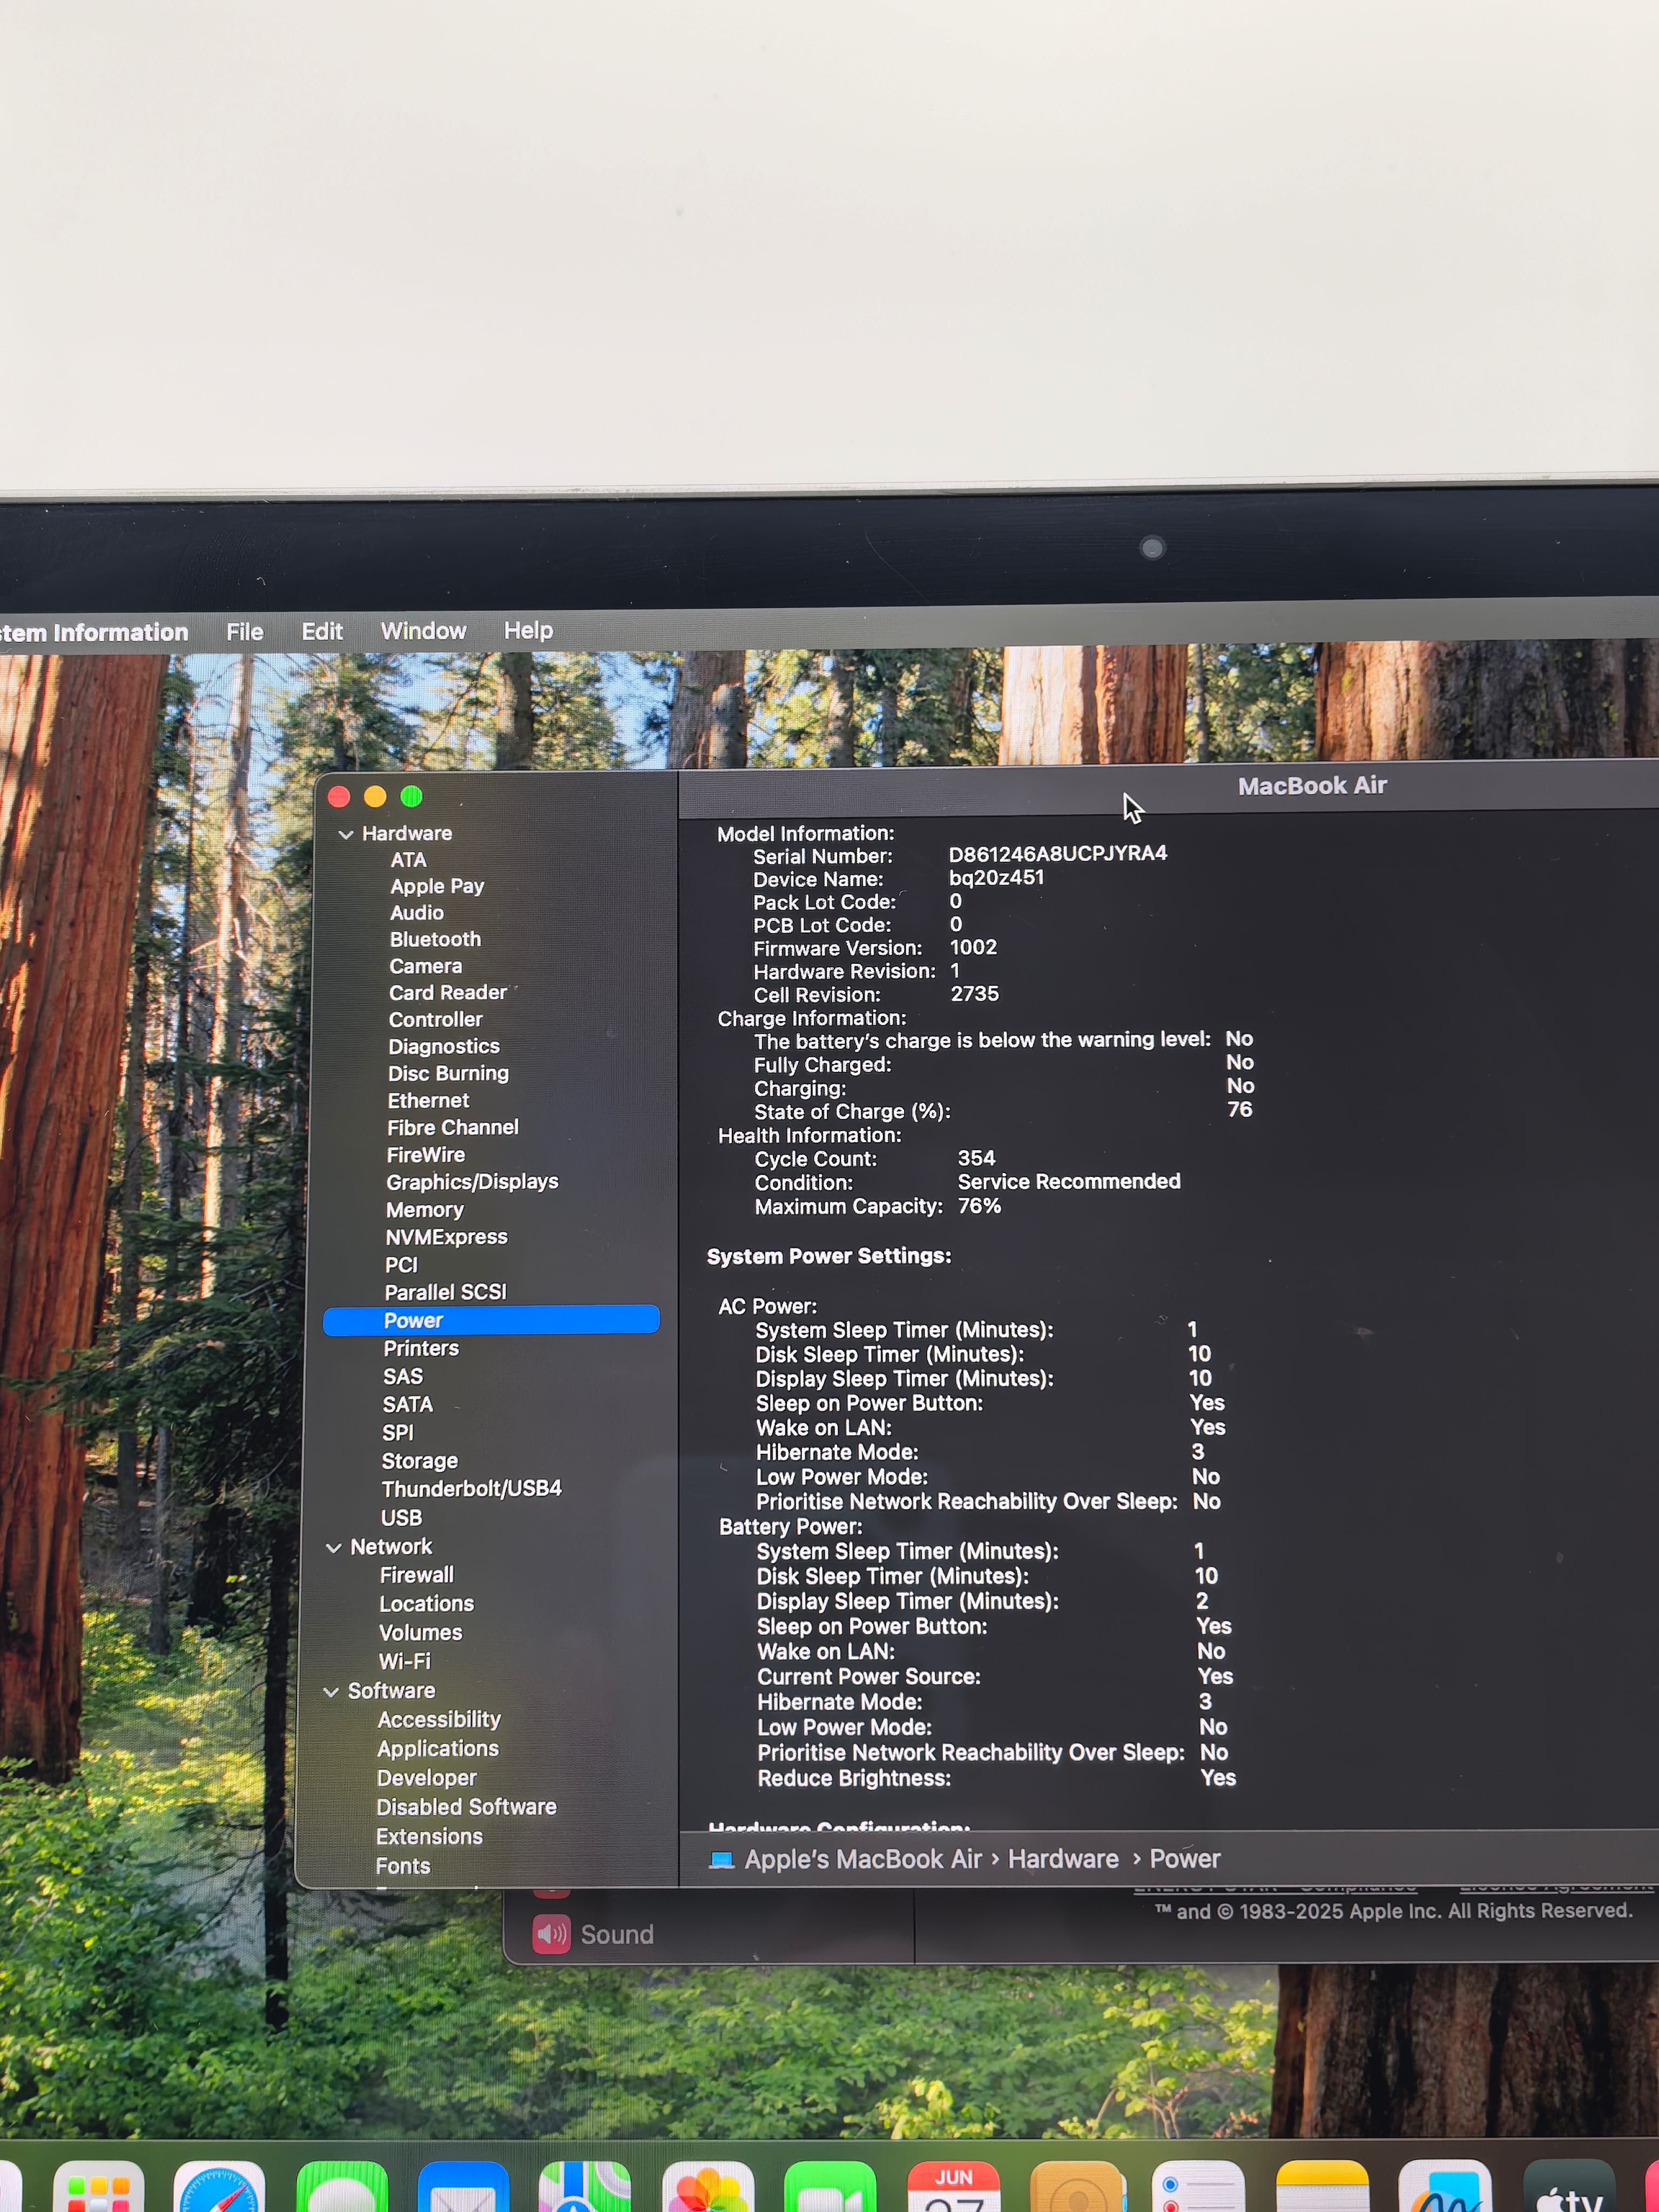Click the Maximum Capacity value 76%
This screenshot has height=2212, width=1659.
coord(980,1207)
